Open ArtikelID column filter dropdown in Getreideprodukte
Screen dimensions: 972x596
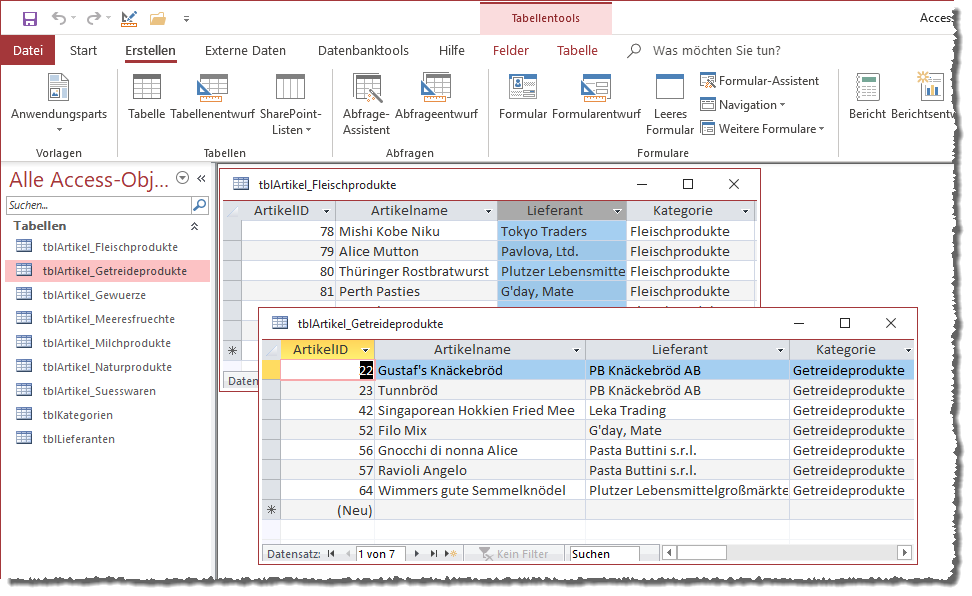(x=366, y=351)
